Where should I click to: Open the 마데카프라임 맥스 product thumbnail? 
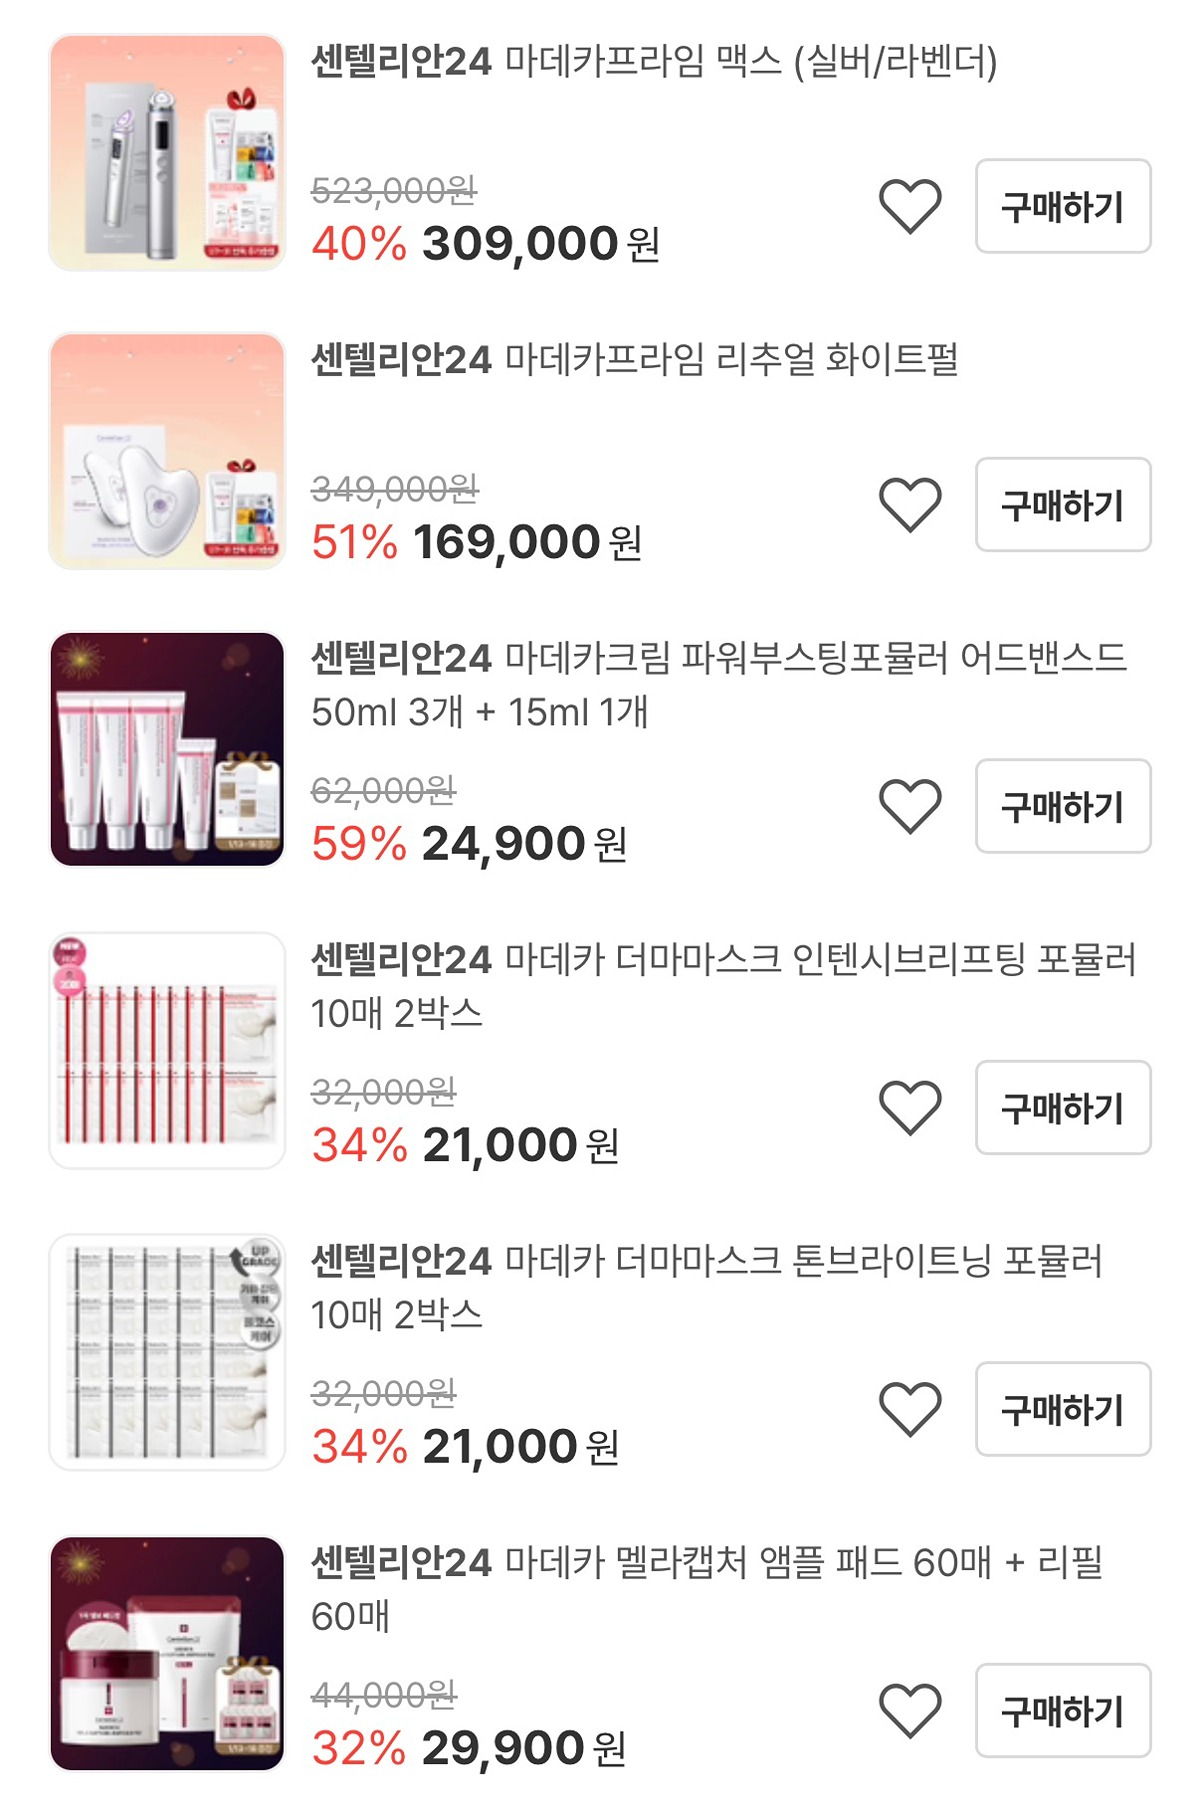click(167, 152)
